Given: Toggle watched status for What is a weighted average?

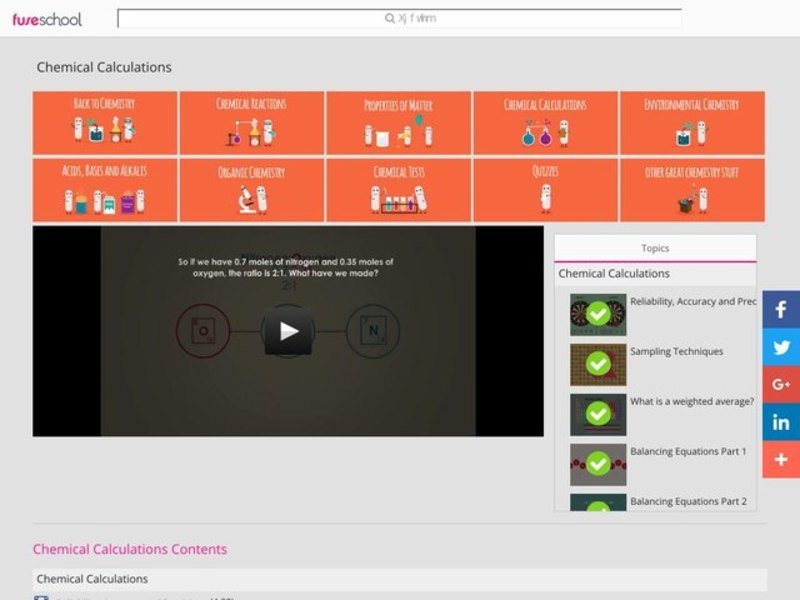Looking at the screenshot, I should click(598, 414).
